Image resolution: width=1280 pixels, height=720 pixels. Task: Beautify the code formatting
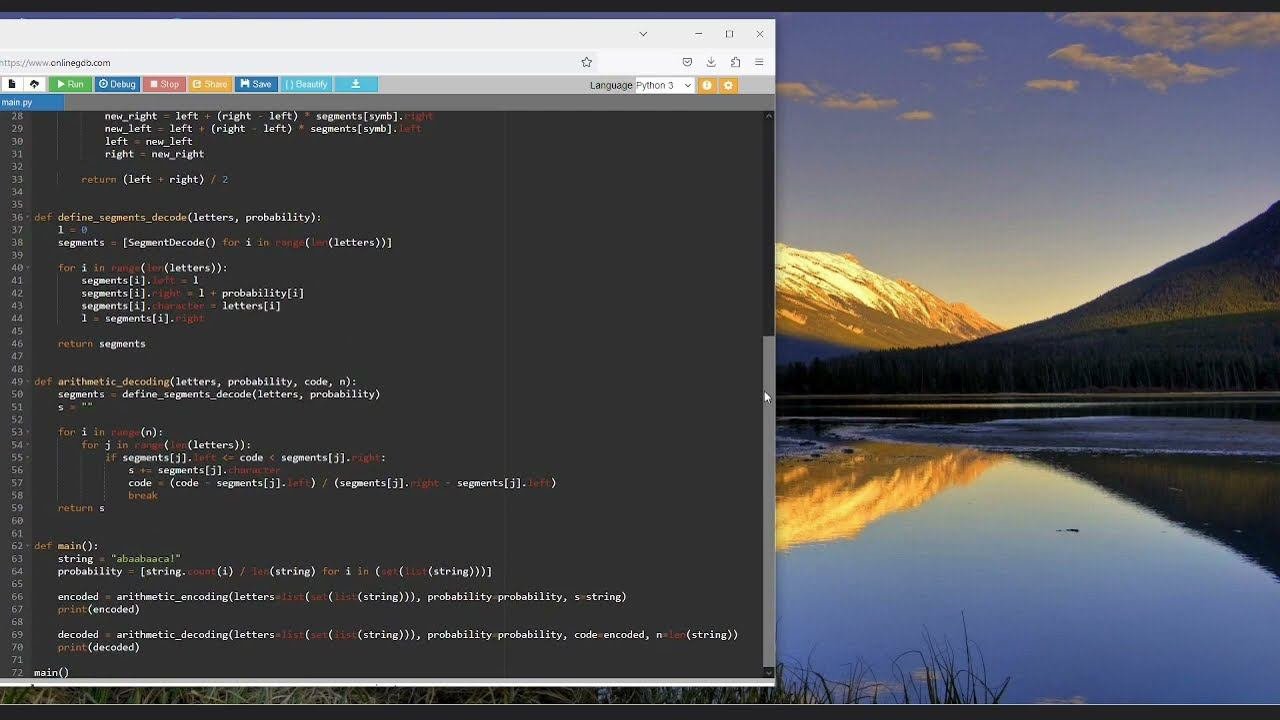[306, 85]
